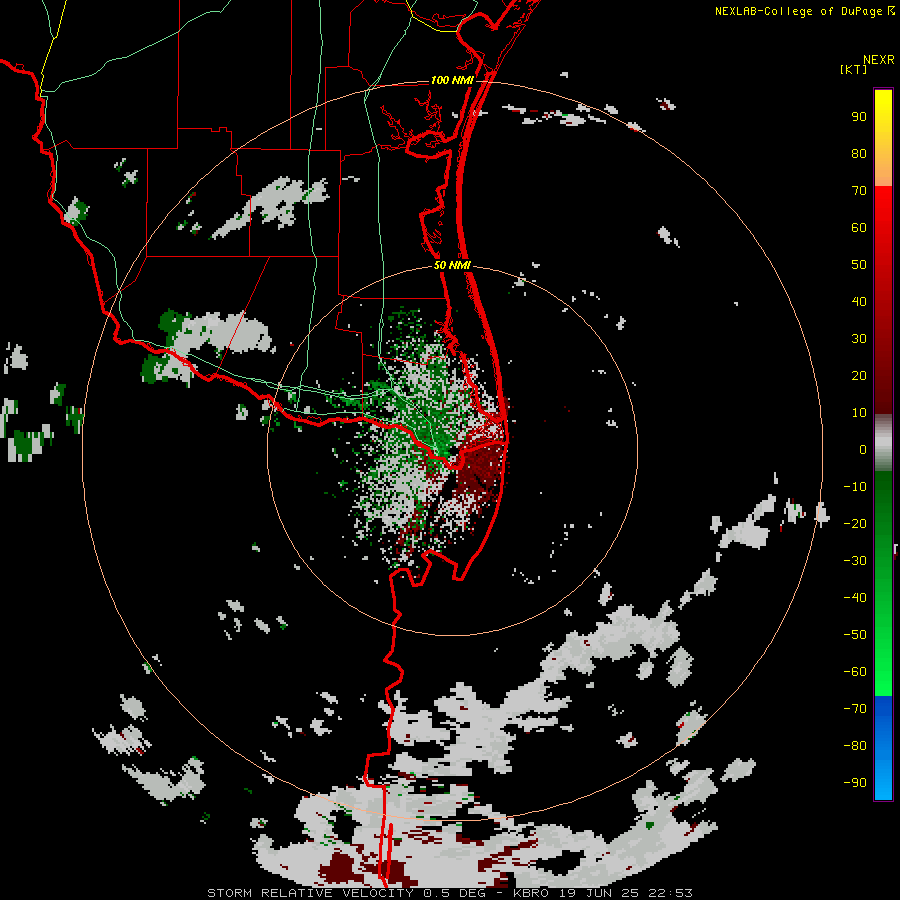Click the -90 value on the velocity scale
900x900 pixels.
855,782
